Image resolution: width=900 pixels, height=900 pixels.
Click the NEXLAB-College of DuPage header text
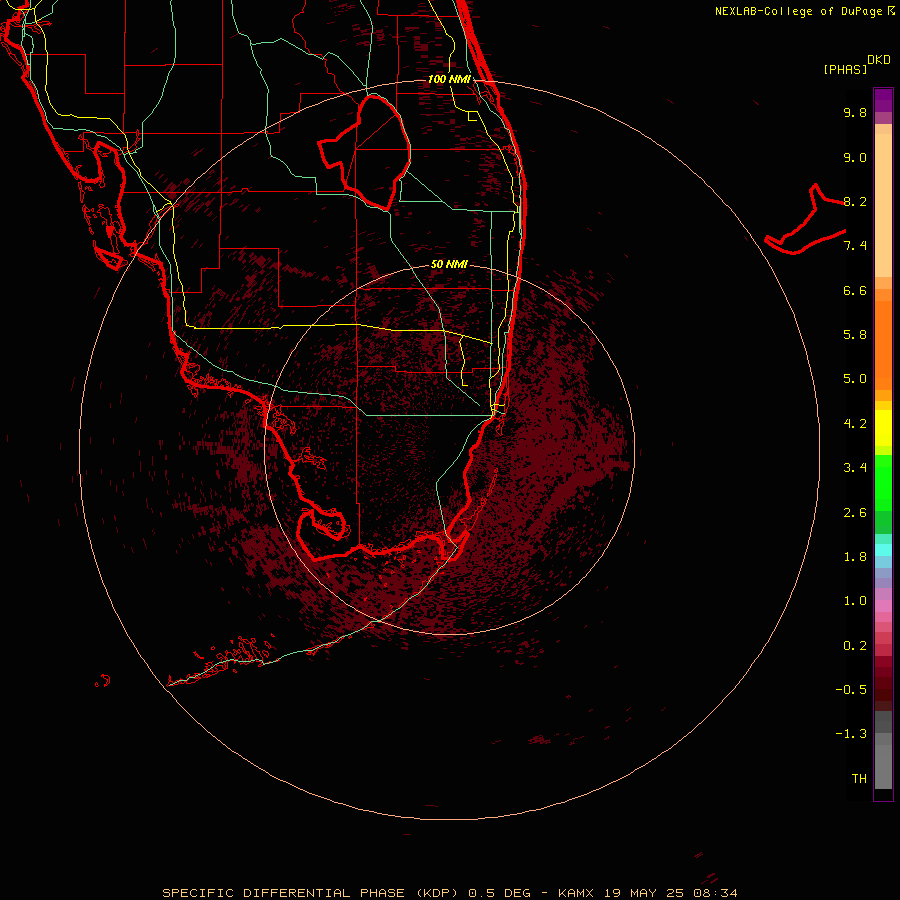point(804,11)
